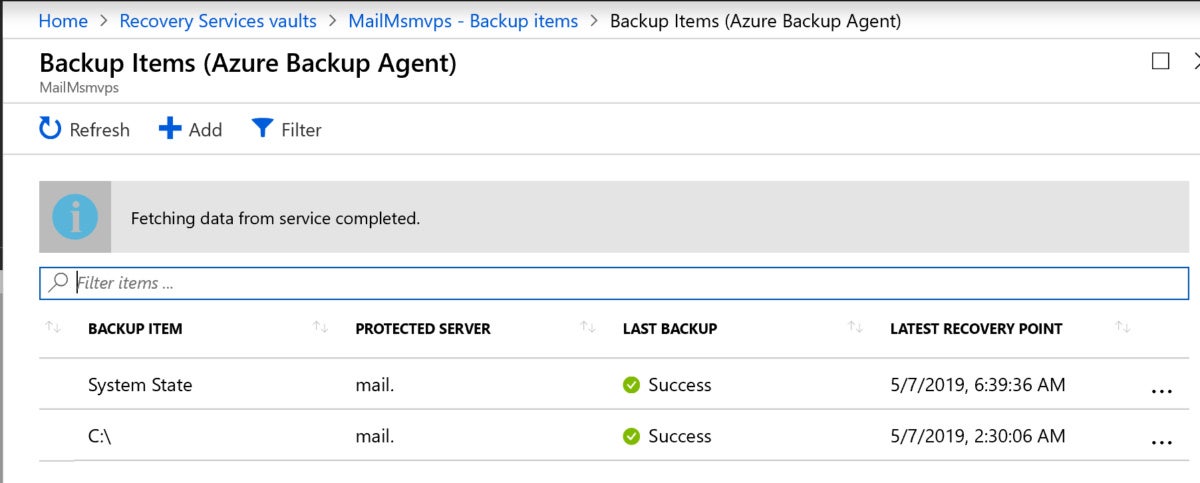Screen dimensions: 1200x483
Task: Click the magnifier icon in filter box
Action: [x=59, y=283]
